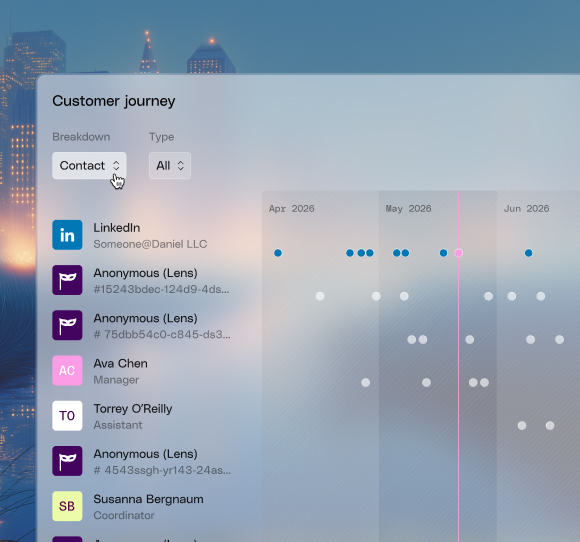Click the April event dot for Ava Chen
Viewport: 580px width, 542px height.
point(365,383)
